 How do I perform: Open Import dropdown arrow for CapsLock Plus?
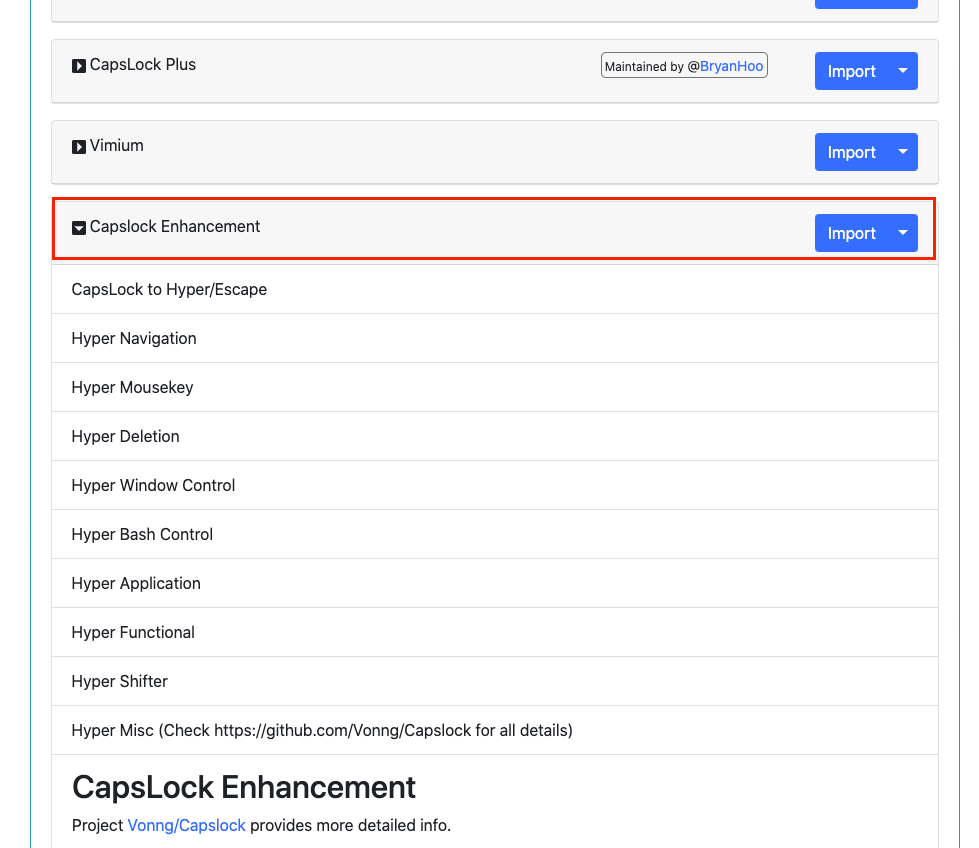[903, 71]
